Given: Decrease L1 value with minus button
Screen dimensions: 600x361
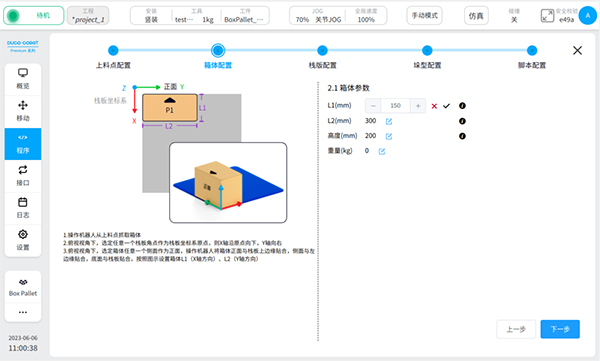Looking at the screenshot, I should pos(373,106).
